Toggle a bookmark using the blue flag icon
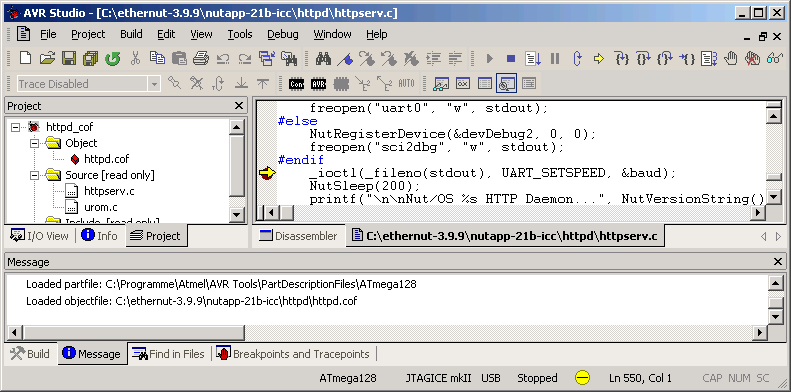Screen dimensions: 791x392 tap(345, 59)
